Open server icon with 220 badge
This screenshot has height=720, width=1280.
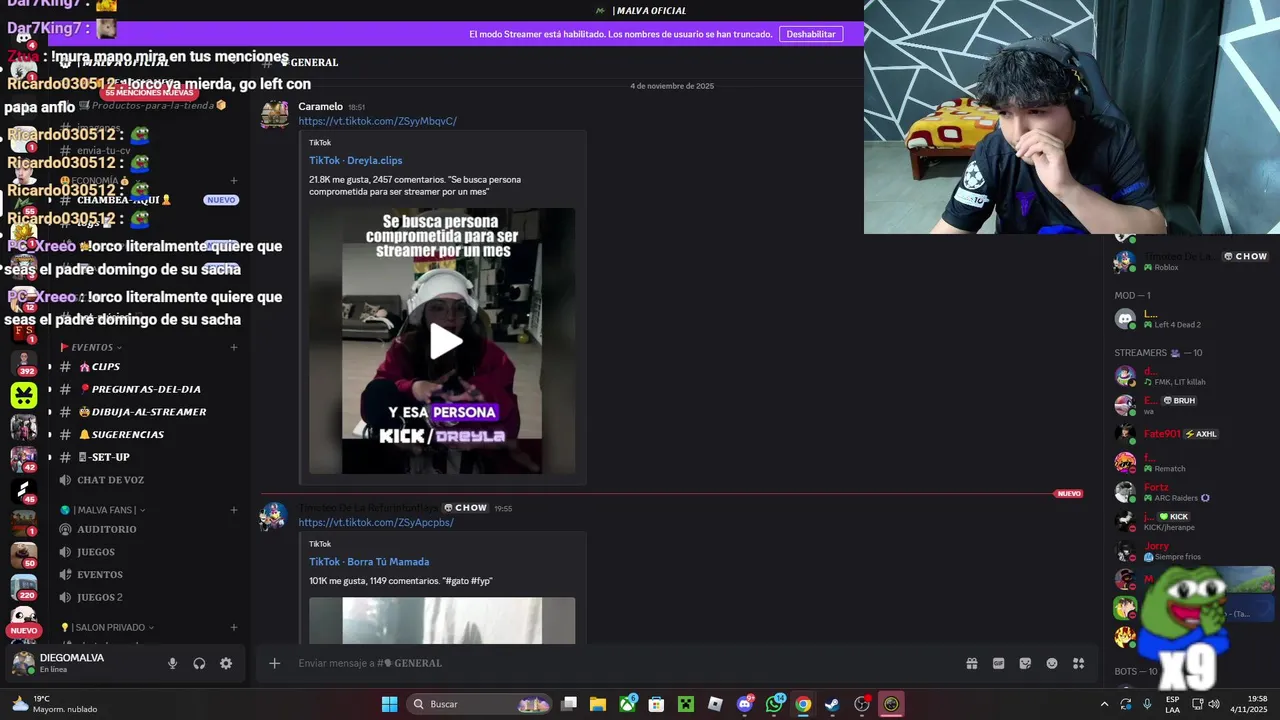(24, 587)
